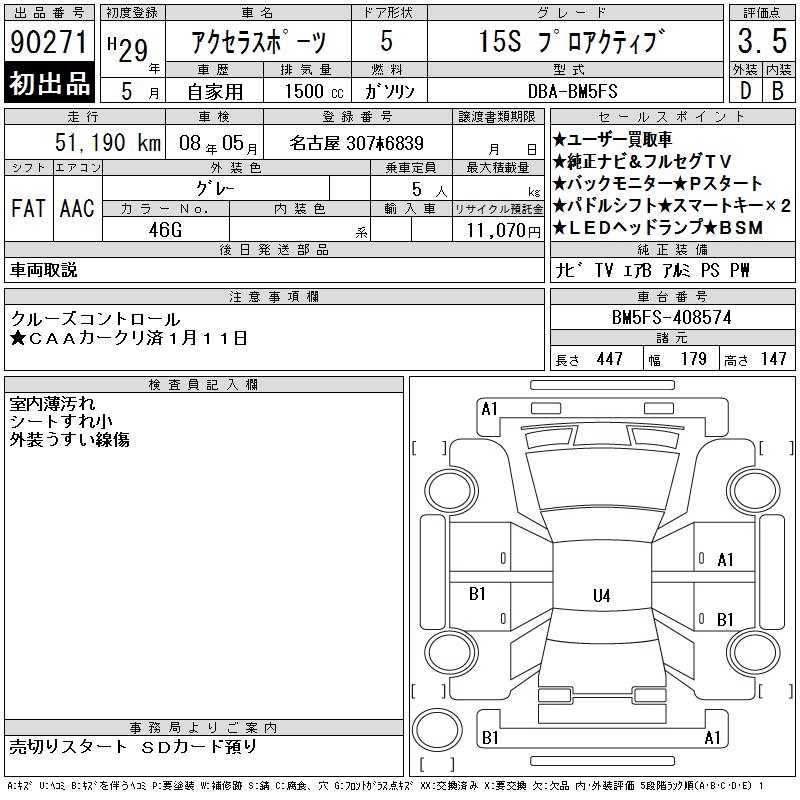Click registration number 名古屋 307ホ6839
800x800 pixels.
[357, 143]
